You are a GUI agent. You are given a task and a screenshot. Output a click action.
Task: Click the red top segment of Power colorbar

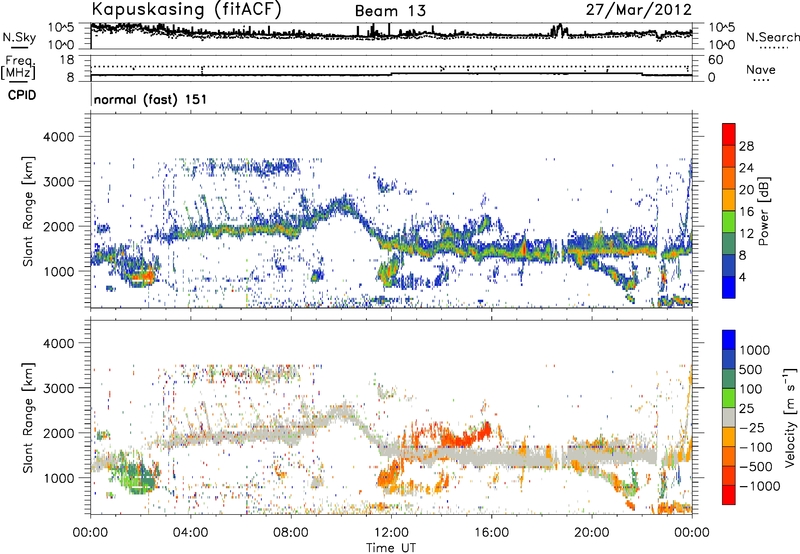(x=729, y=135)
